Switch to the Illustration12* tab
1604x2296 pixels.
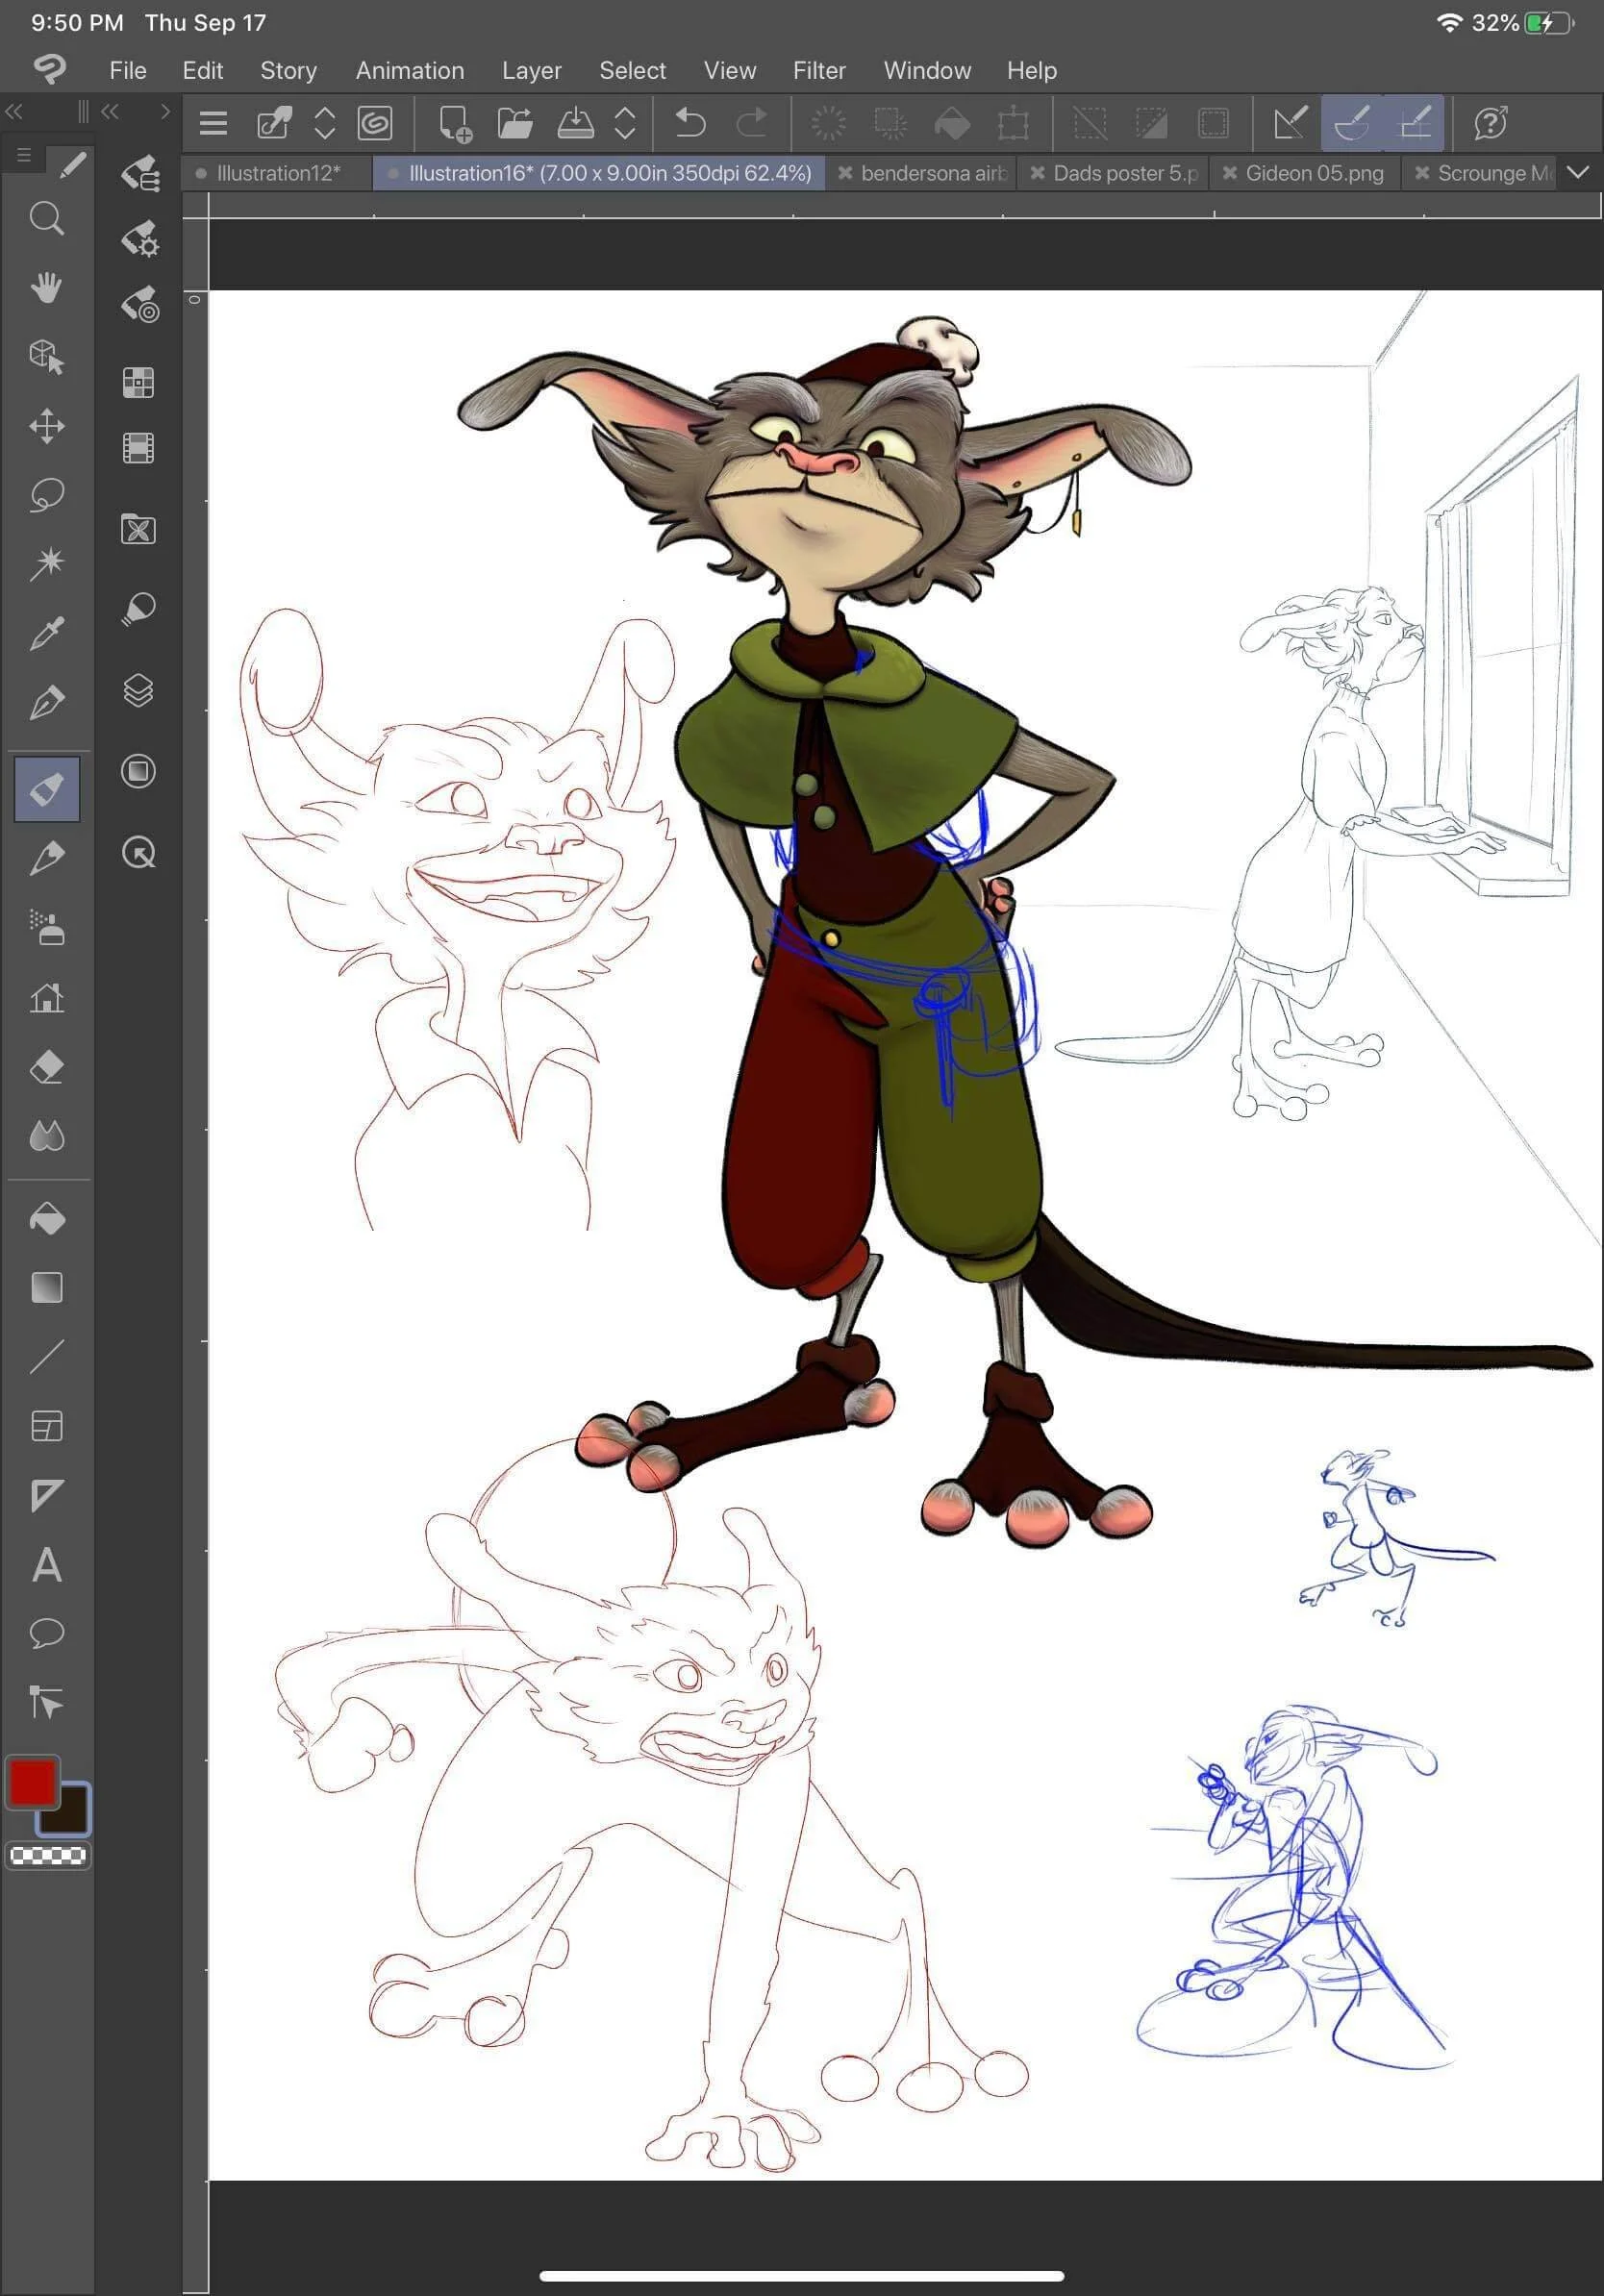click(277, 173)
